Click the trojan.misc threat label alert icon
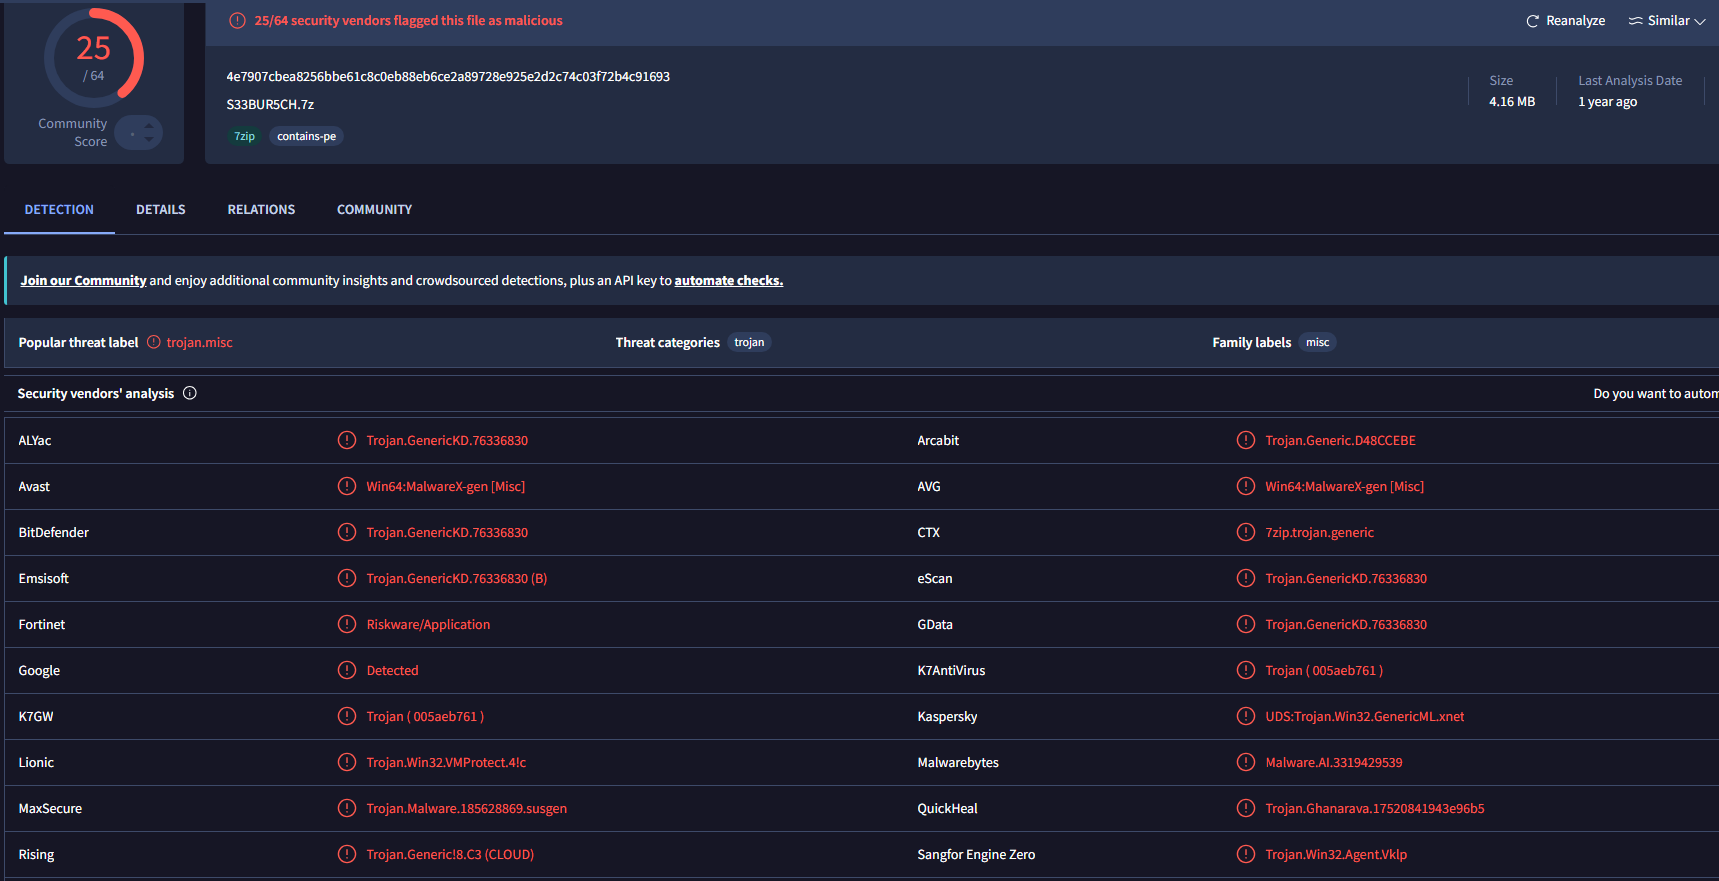Image resolution: width=1719 pixels, height=881 pixels. 154,342
